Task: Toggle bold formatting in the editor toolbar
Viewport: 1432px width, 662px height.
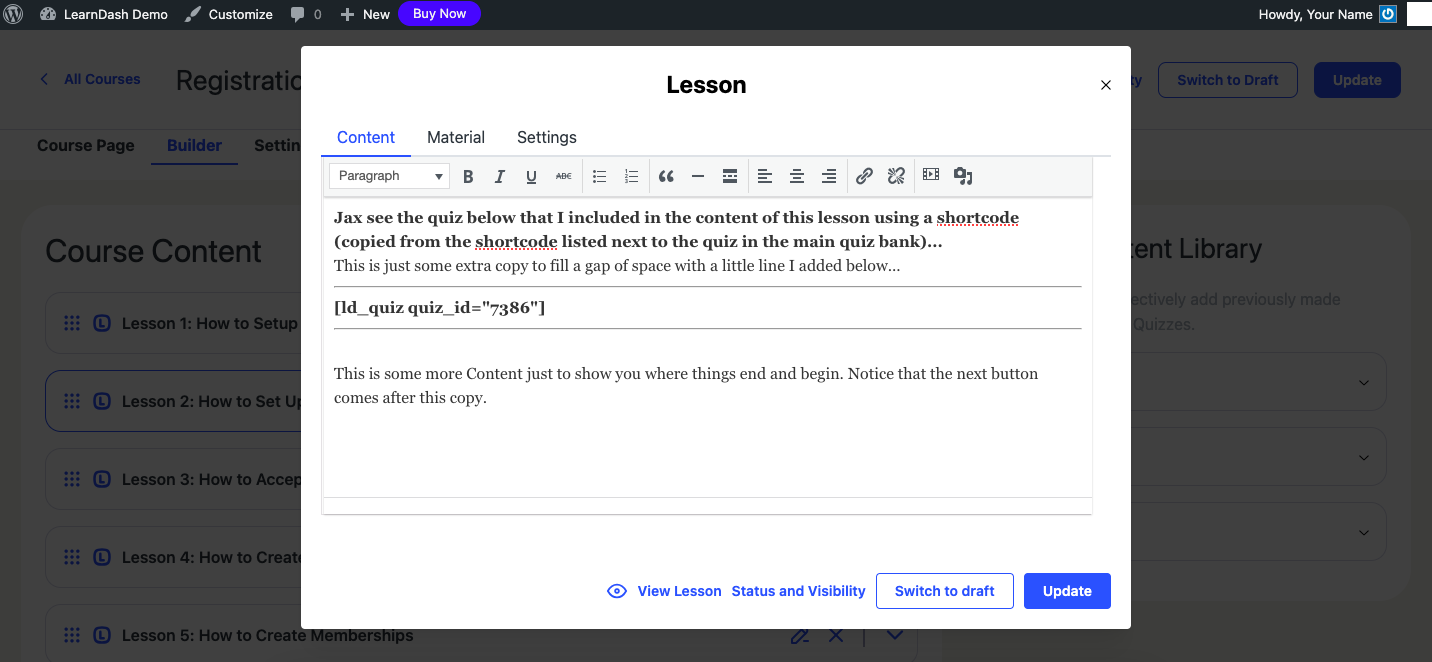Action: point(468,177)
